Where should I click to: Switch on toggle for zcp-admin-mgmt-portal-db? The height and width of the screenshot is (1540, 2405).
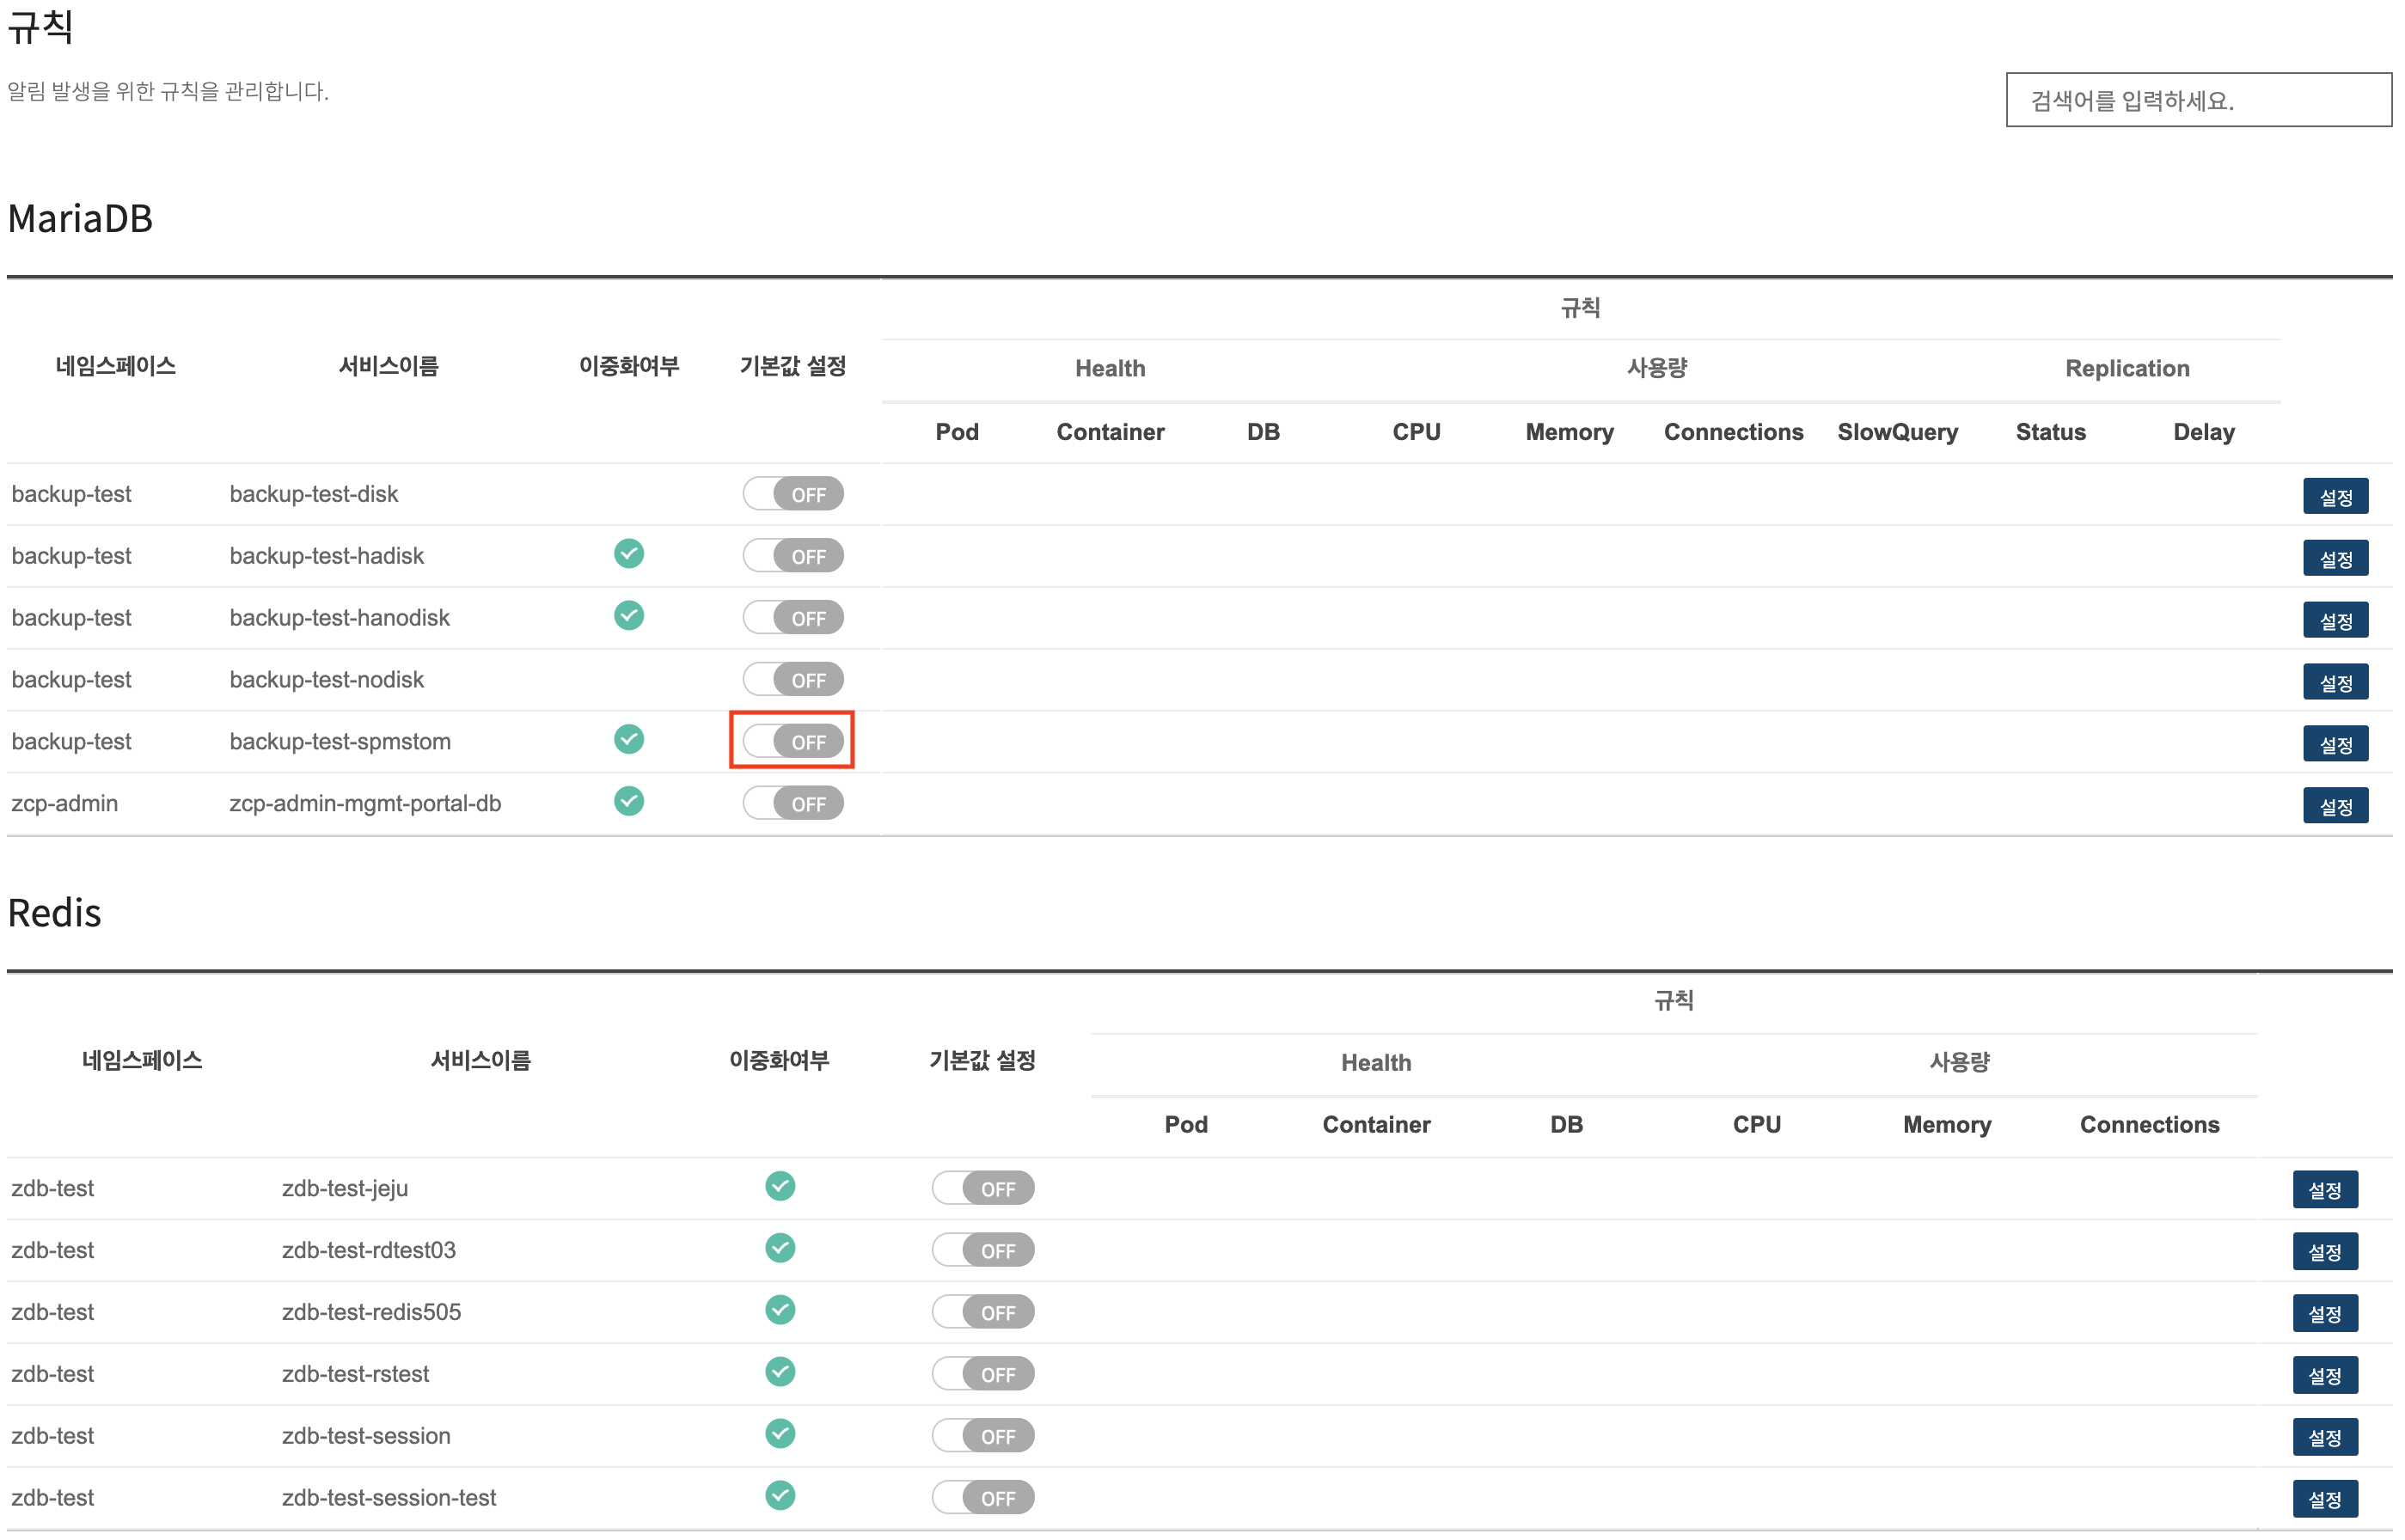click(x=792, y=804)
